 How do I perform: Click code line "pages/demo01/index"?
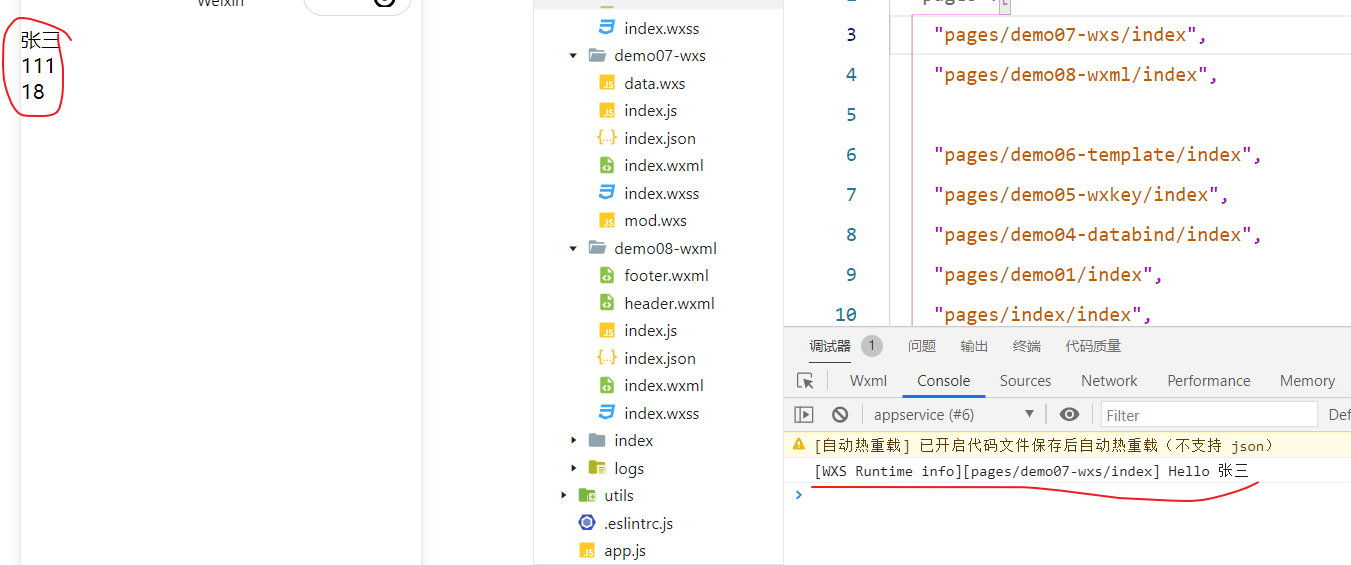pyautogui.click(x=1049, y=275)
